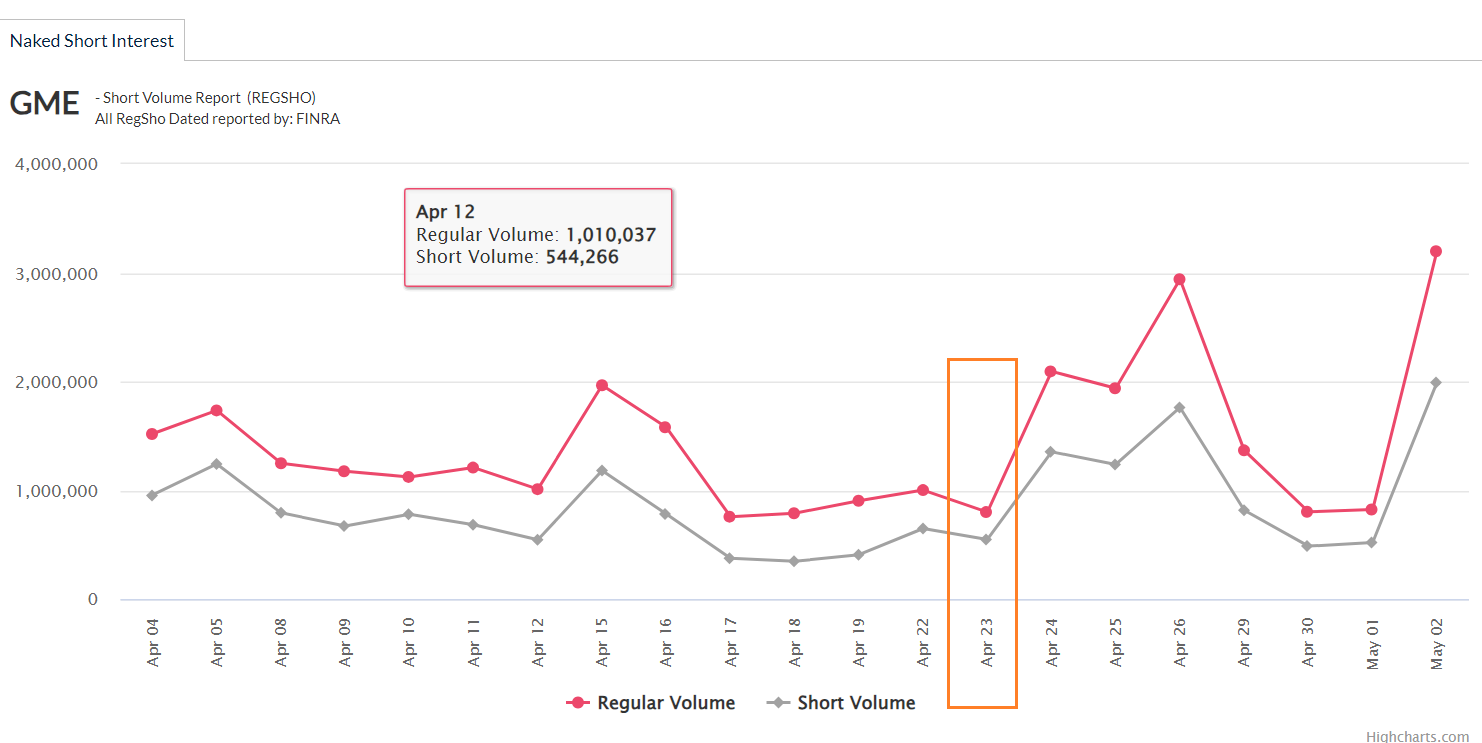The image size is (1482, 743).
Task: Click Regular Volume point for Apr 24
Action: [1051, 371]
